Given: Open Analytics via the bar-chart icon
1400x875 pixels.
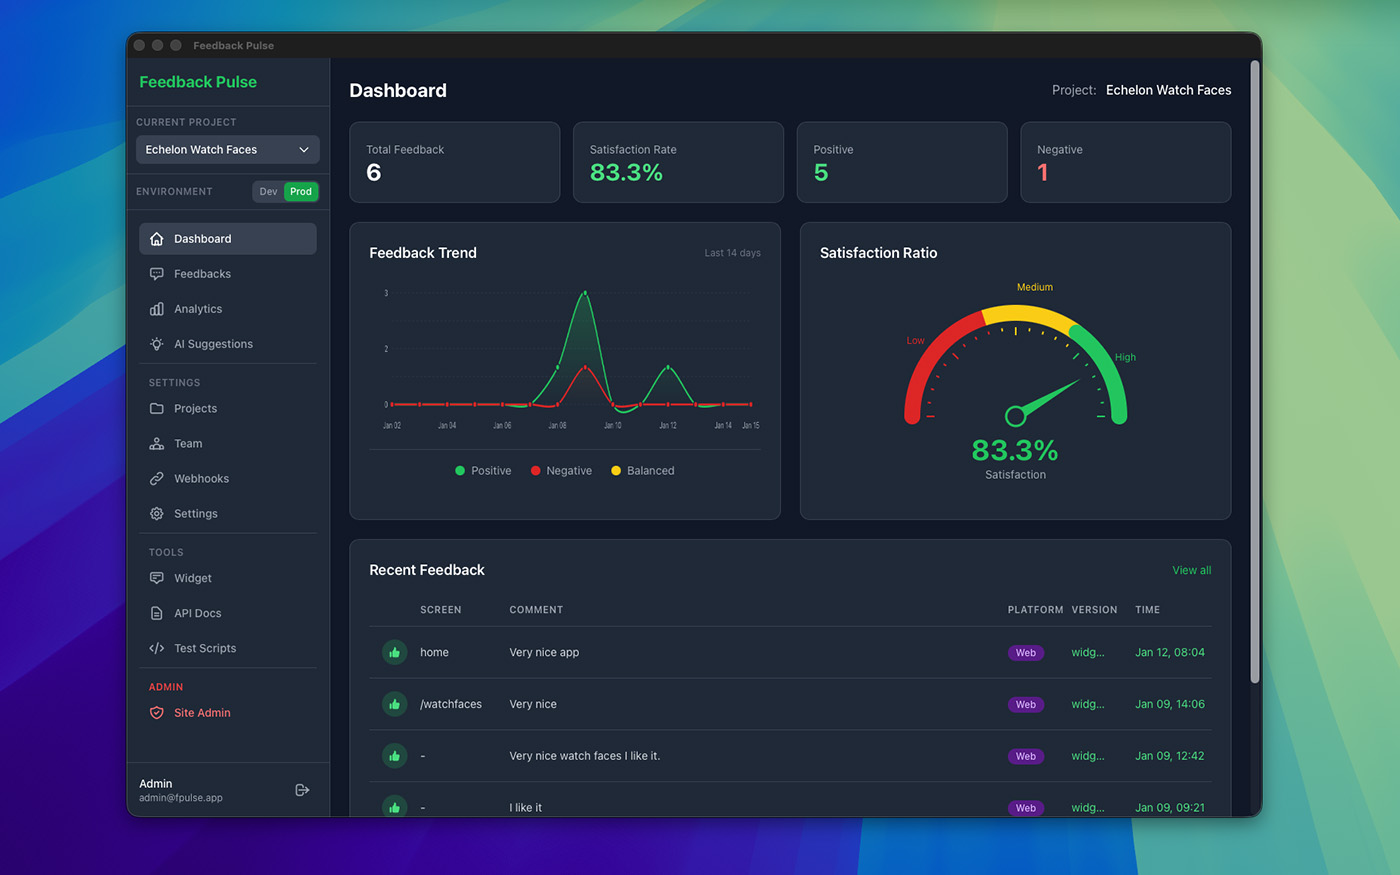Looking at the screenshot, I should (x=155, y=308).
